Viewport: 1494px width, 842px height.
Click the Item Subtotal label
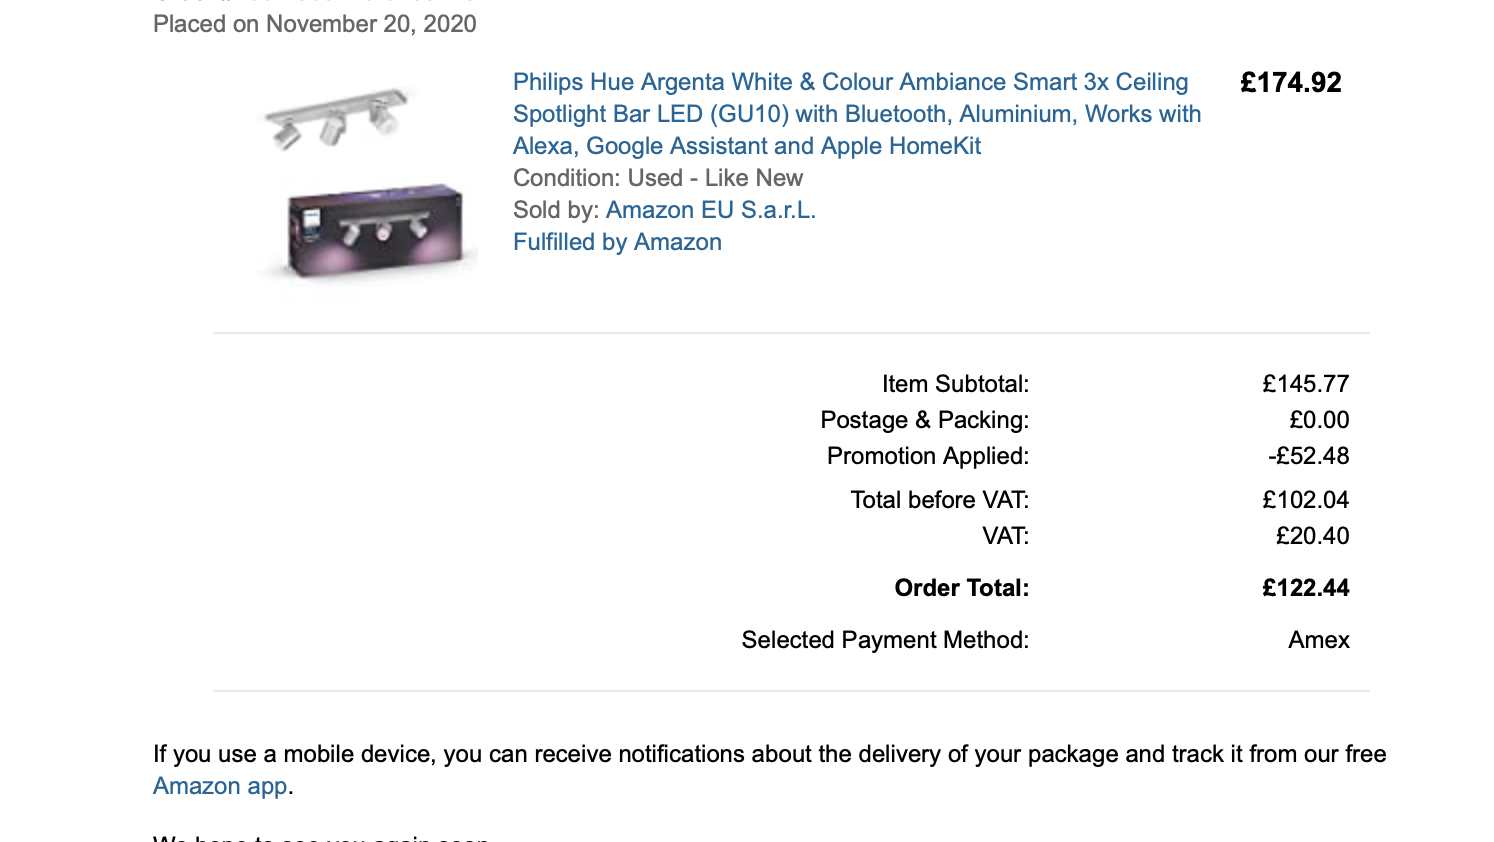[x=955, y=384]
